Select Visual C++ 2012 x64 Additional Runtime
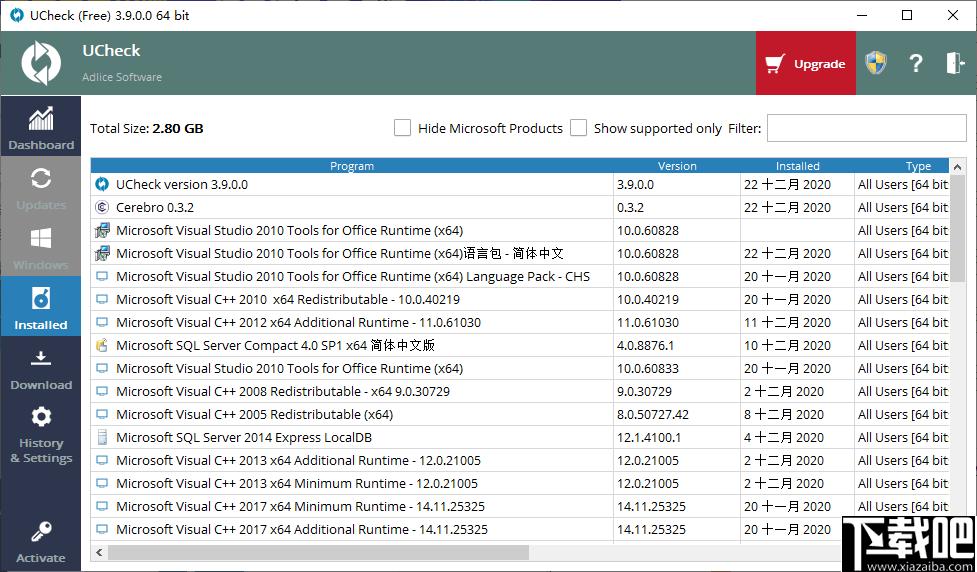This screenshot has width=977, height=572. (520, 323)
